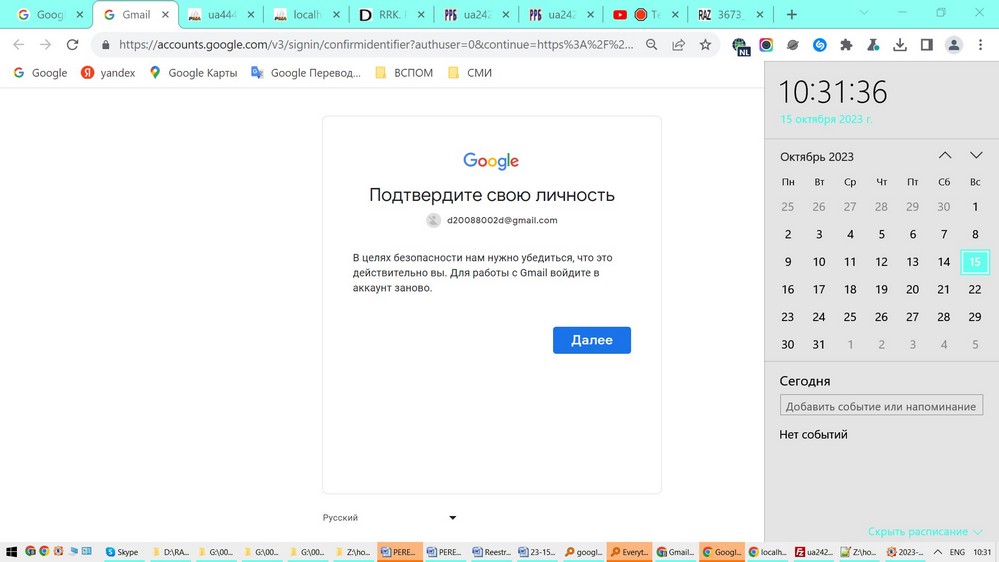Open Chrome Labs flask icon

pos(873,45)
